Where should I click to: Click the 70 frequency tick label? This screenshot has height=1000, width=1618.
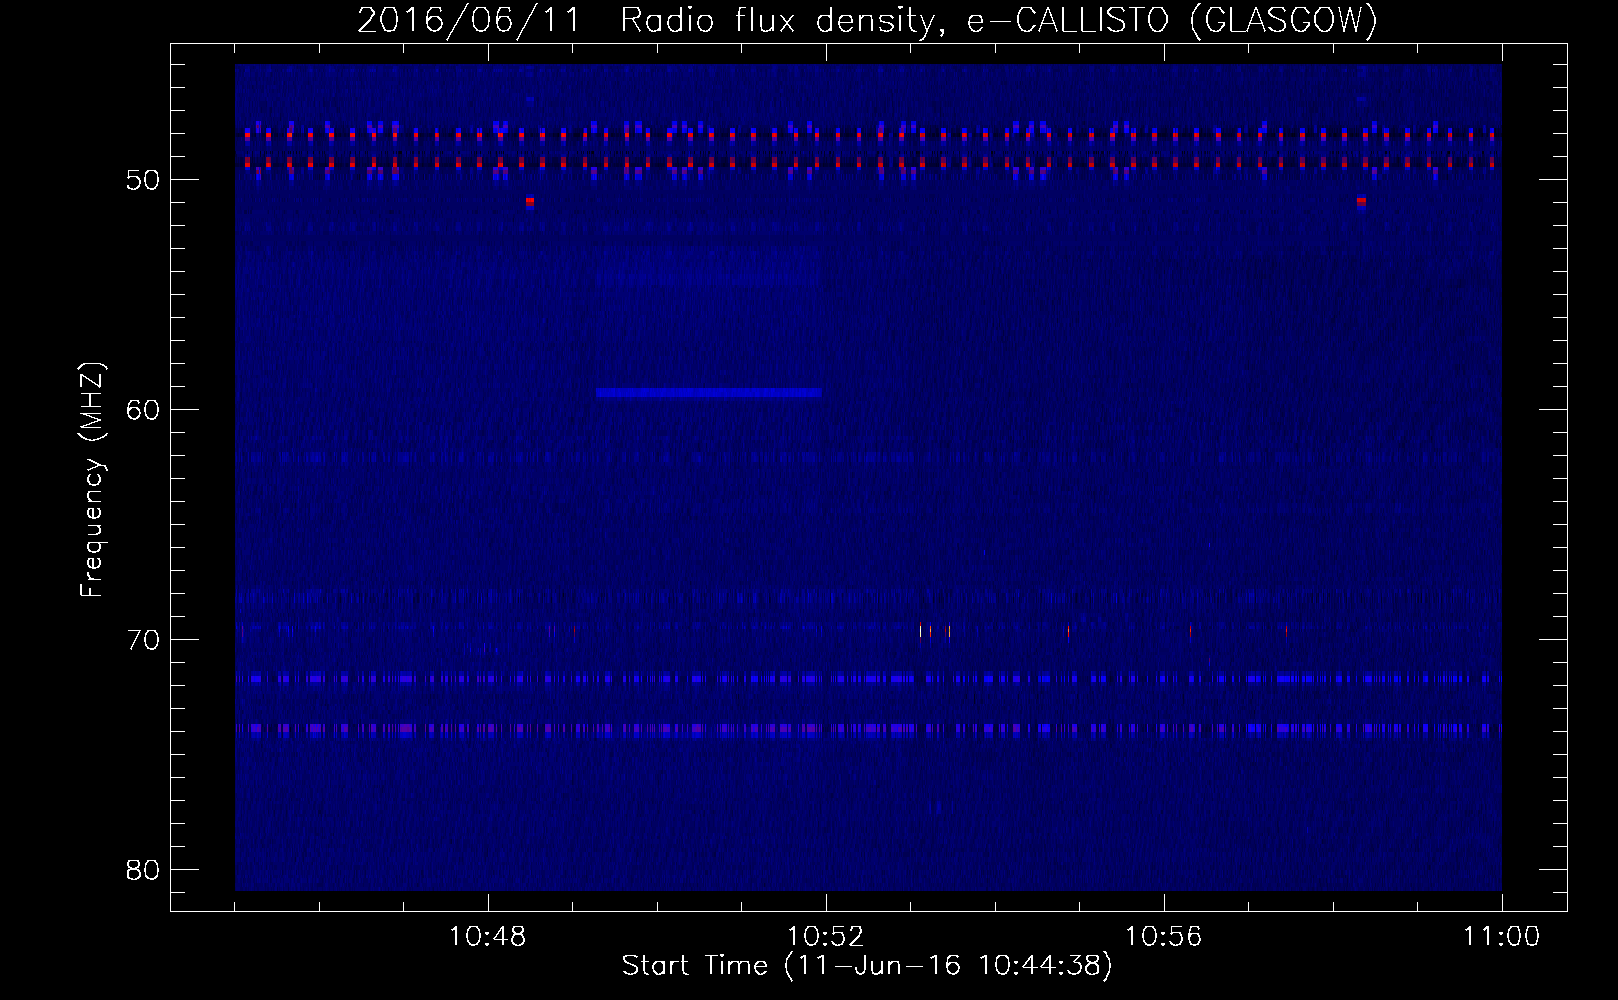[x=144, y=640]
